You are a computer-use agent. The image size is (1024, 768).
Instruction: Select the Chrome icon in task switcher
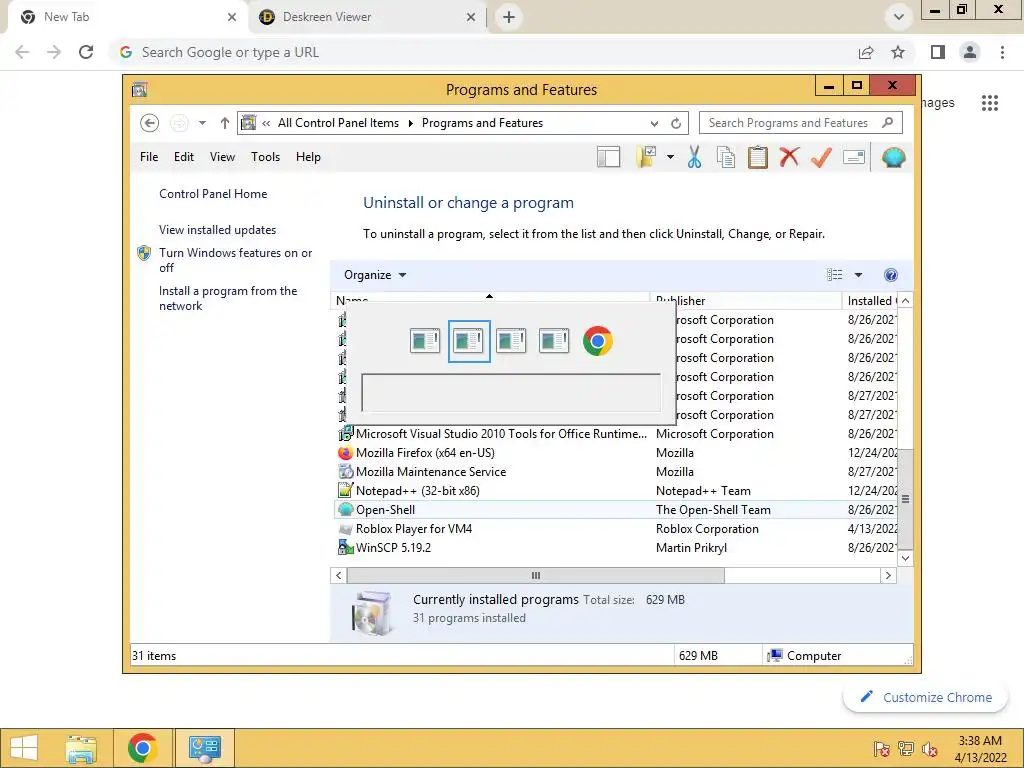click(598, 341)
